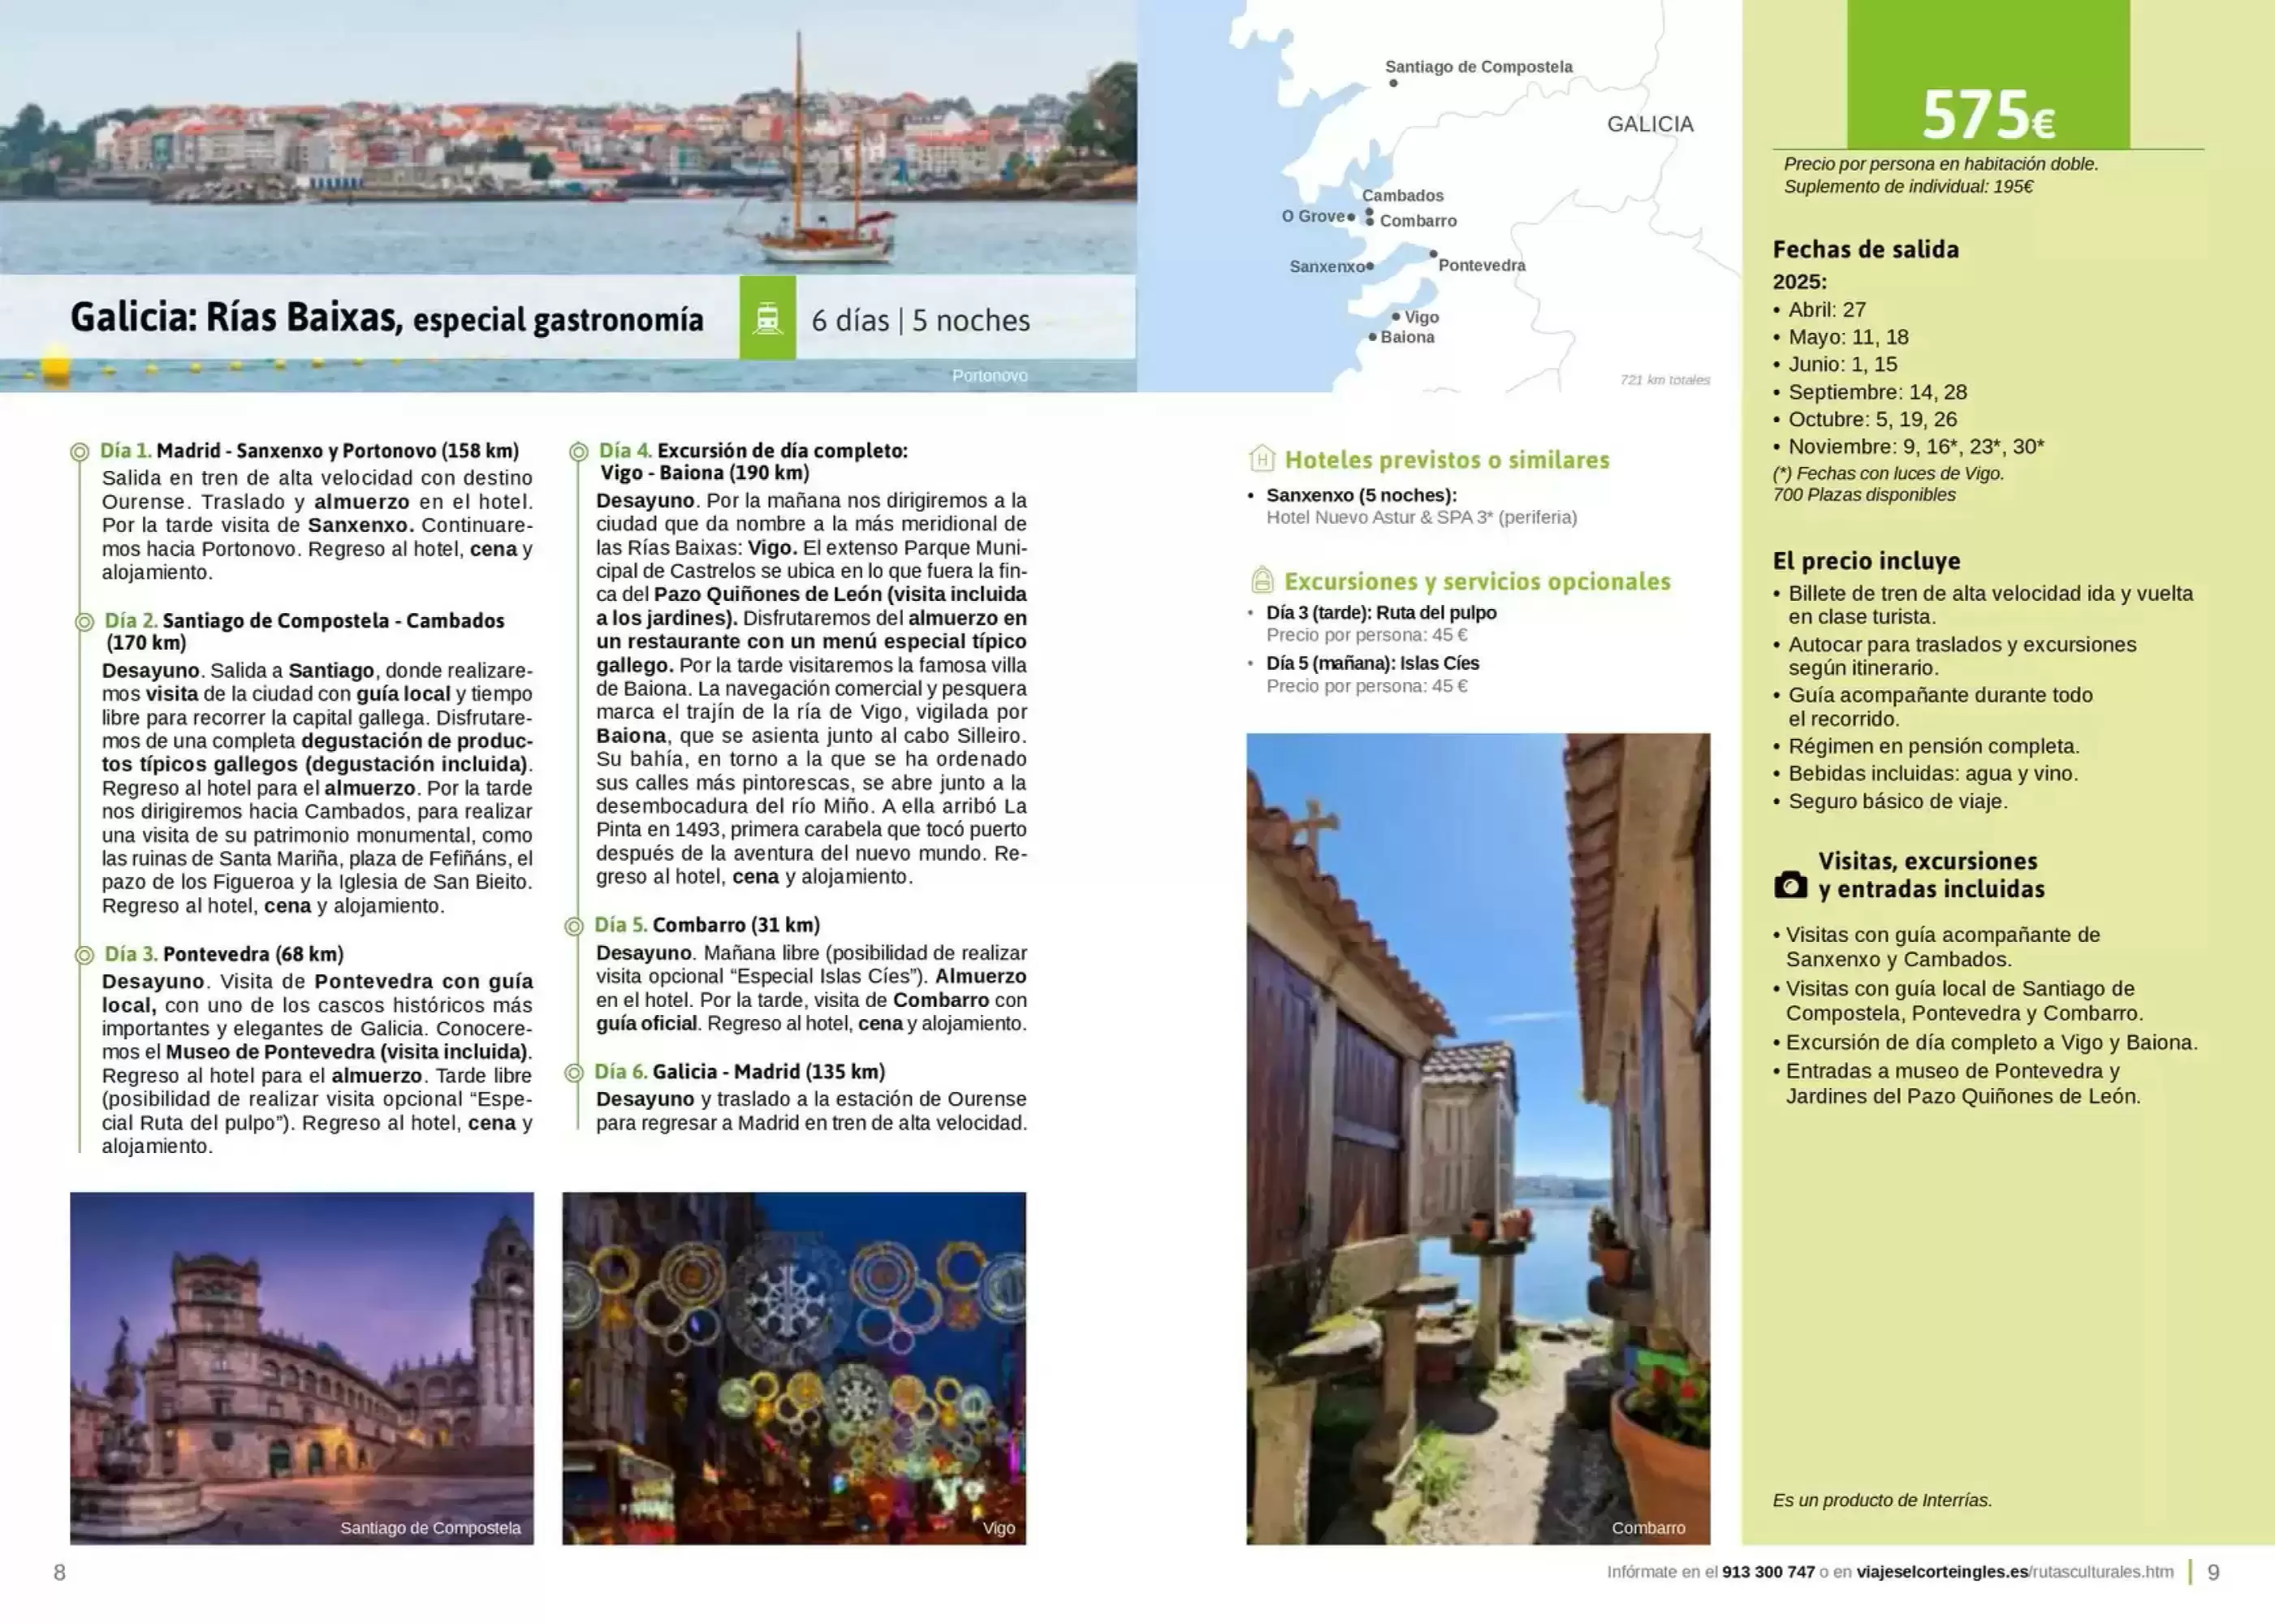This screenshot has height=1624, width=2275.
Task: Click 'Excursión de día completo a Vigo y Baiona' bullet
Action: click(1992, 1042)
